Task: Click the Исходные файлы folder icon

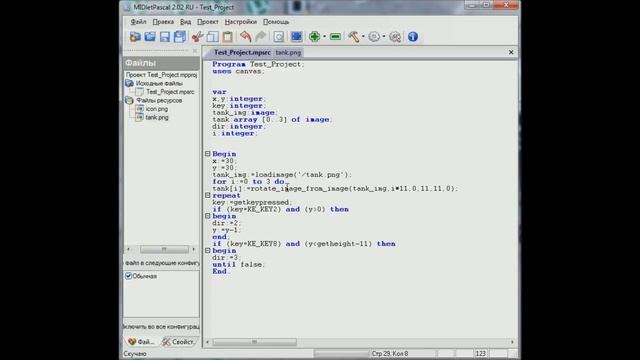Action: click(x=129, y=83)
